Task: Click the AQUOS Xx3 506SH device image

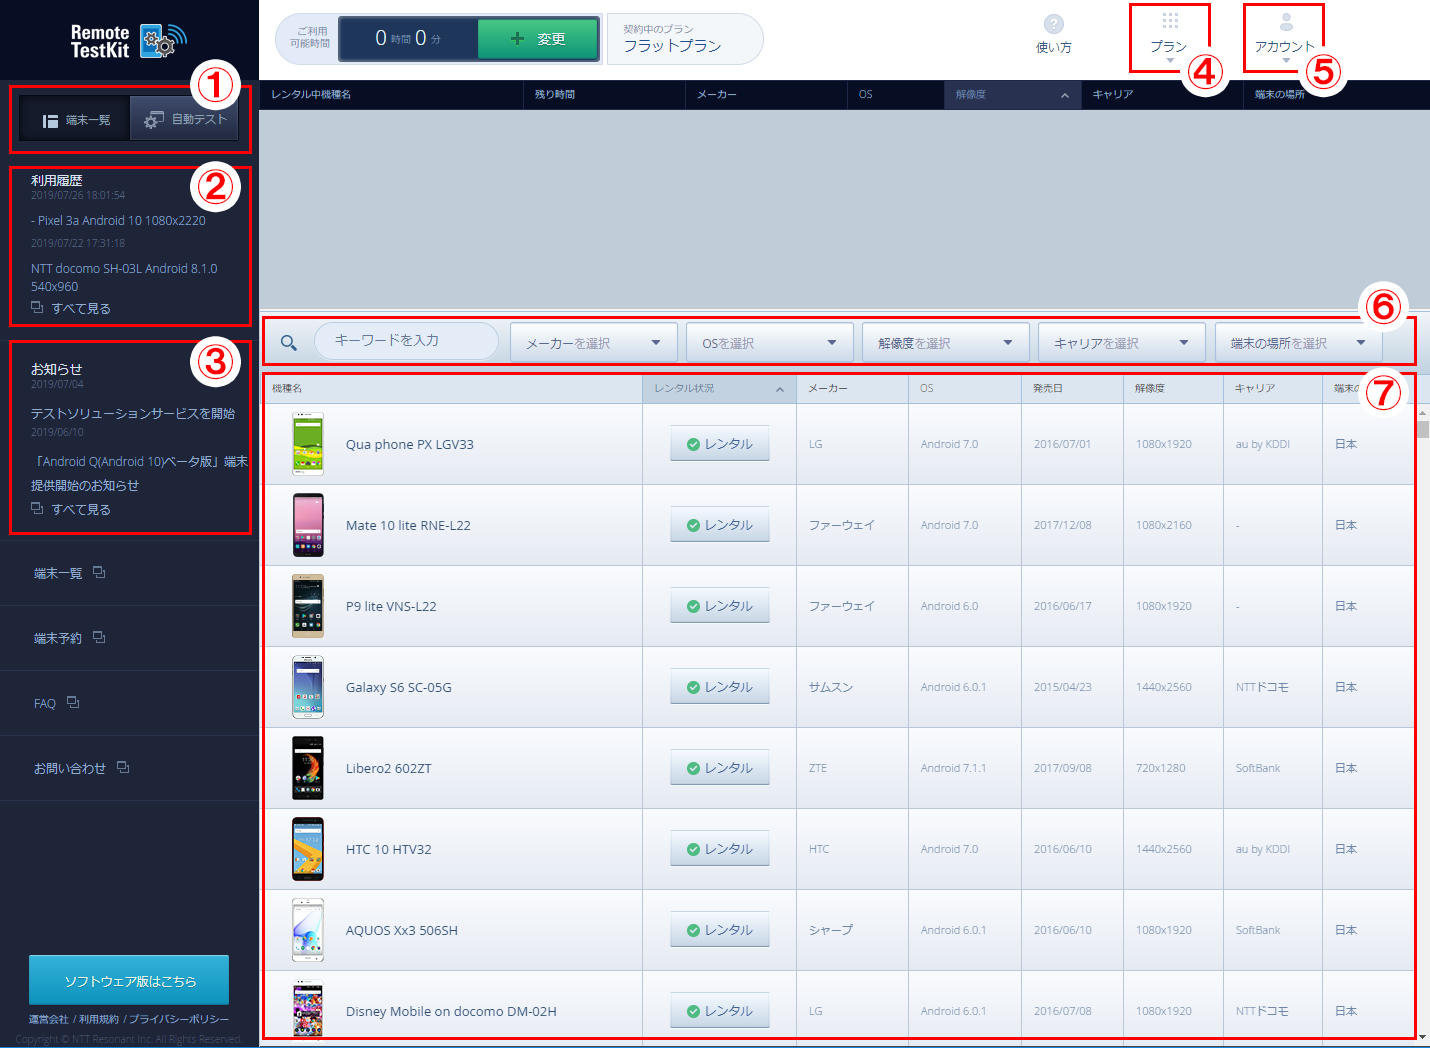Action: 308,930
